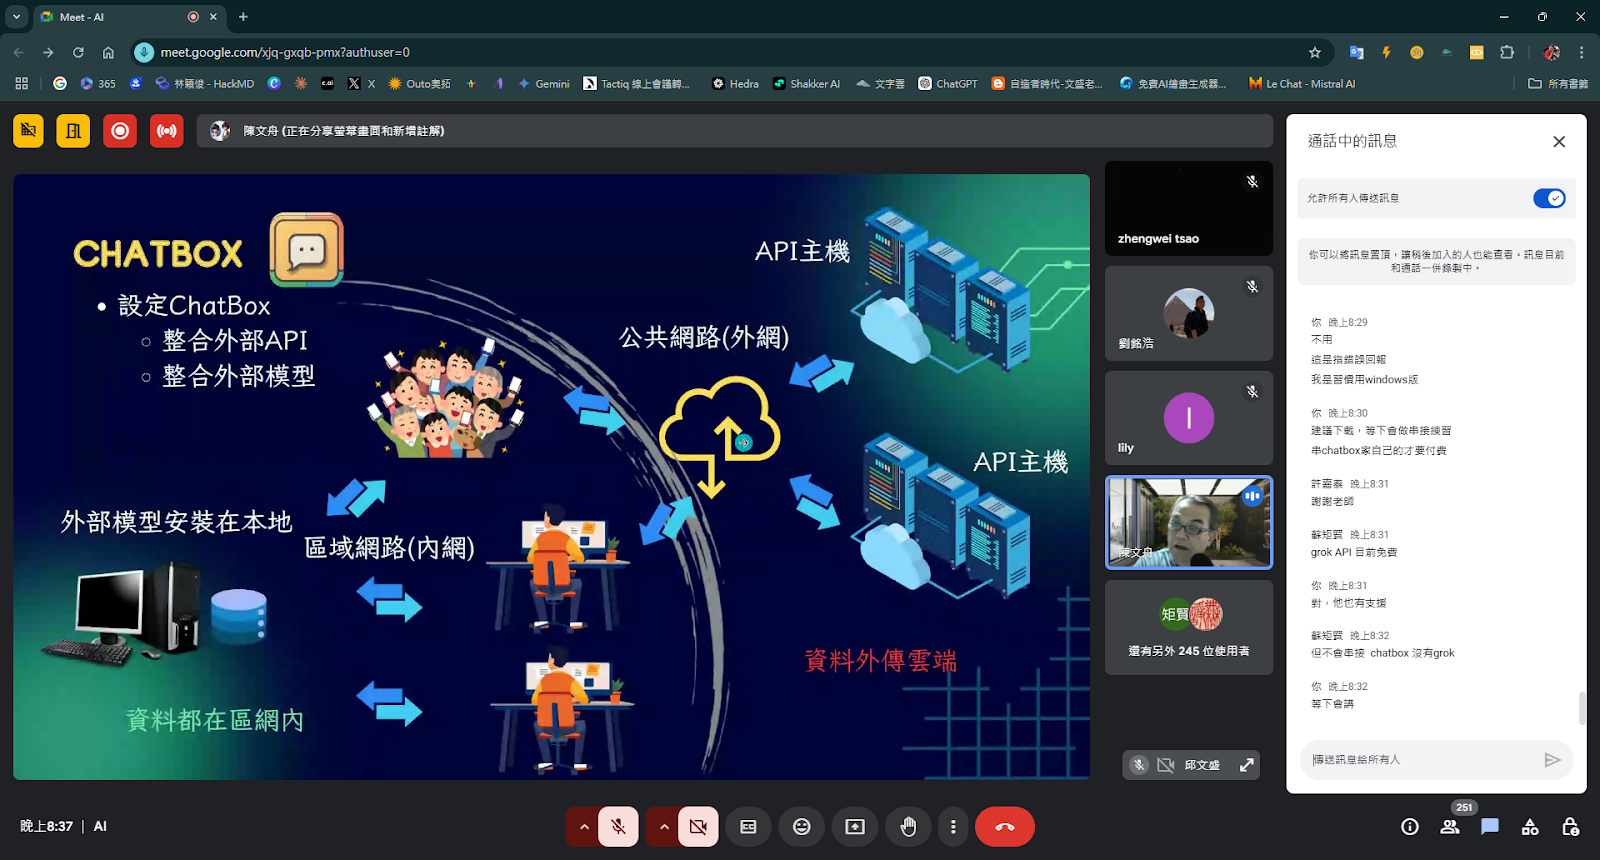Click send message arrow

pos(1552,760)
